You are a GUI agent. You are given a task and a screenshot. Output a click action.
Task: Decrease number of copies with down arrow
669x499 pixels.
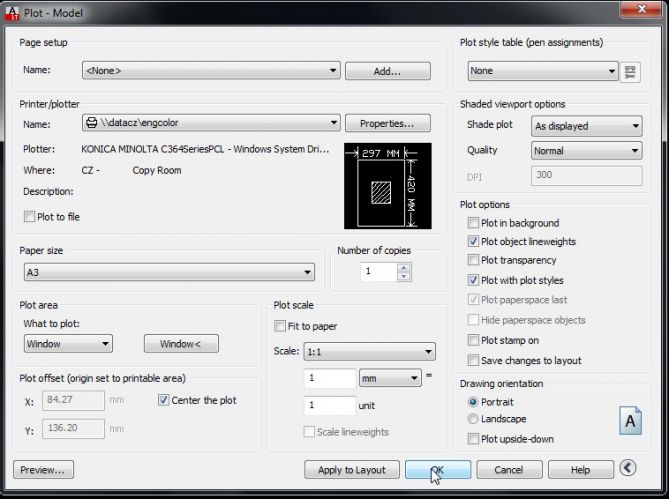coord(404,276)
